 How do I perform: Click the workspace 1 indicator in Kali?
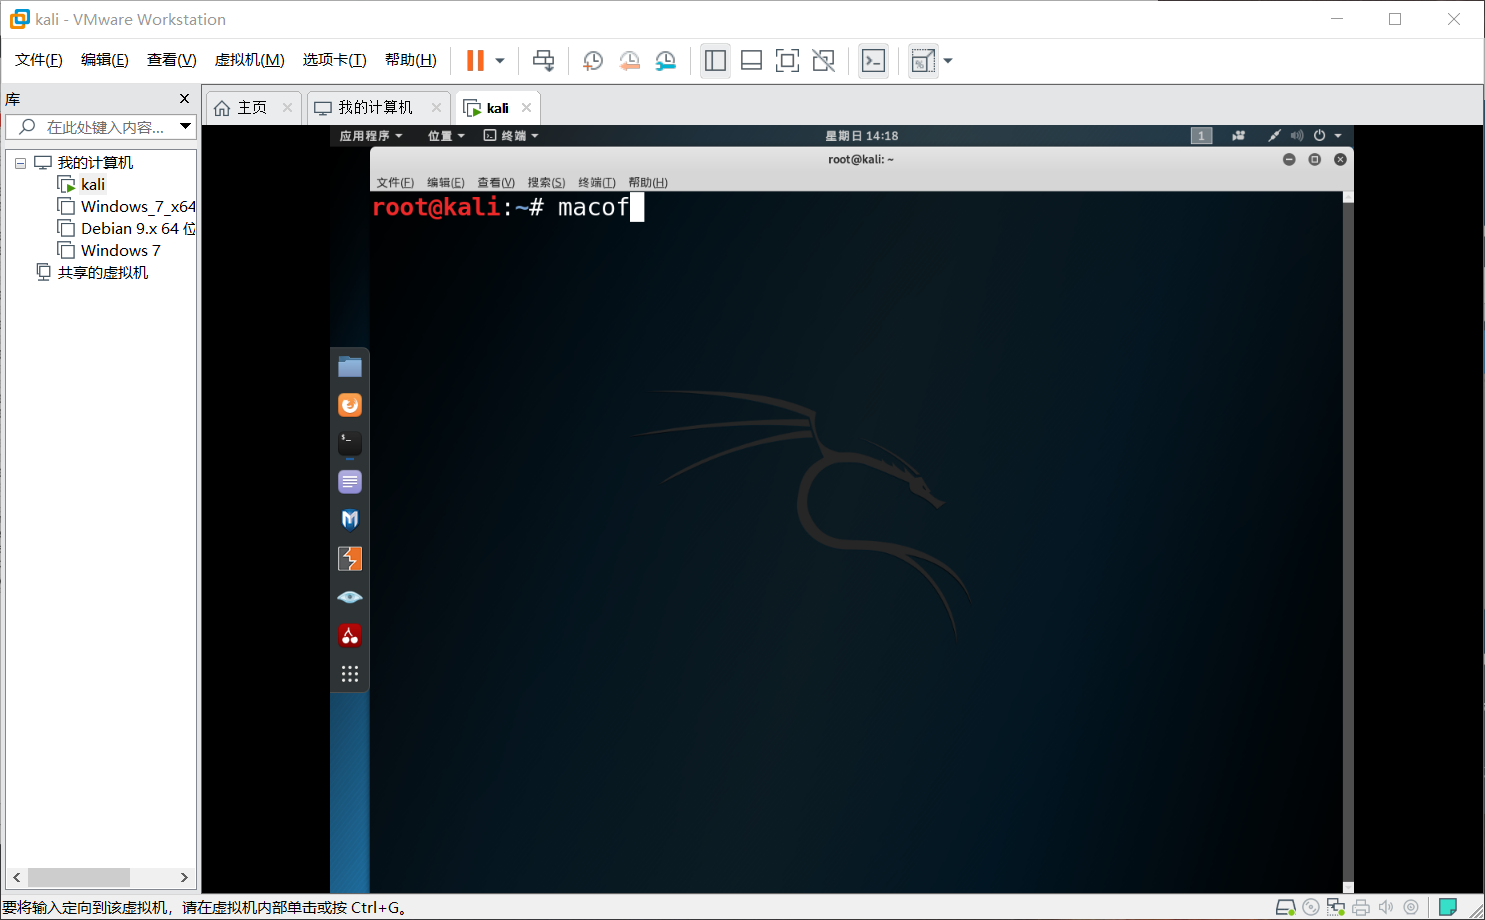(1202, 136)
